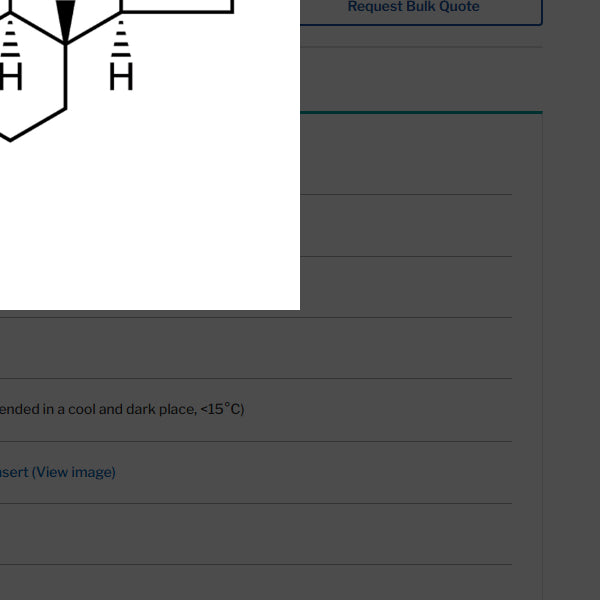Open the insert (View image) link
The width and height of the screenshot is (600, 600).
tap(57, 472)
